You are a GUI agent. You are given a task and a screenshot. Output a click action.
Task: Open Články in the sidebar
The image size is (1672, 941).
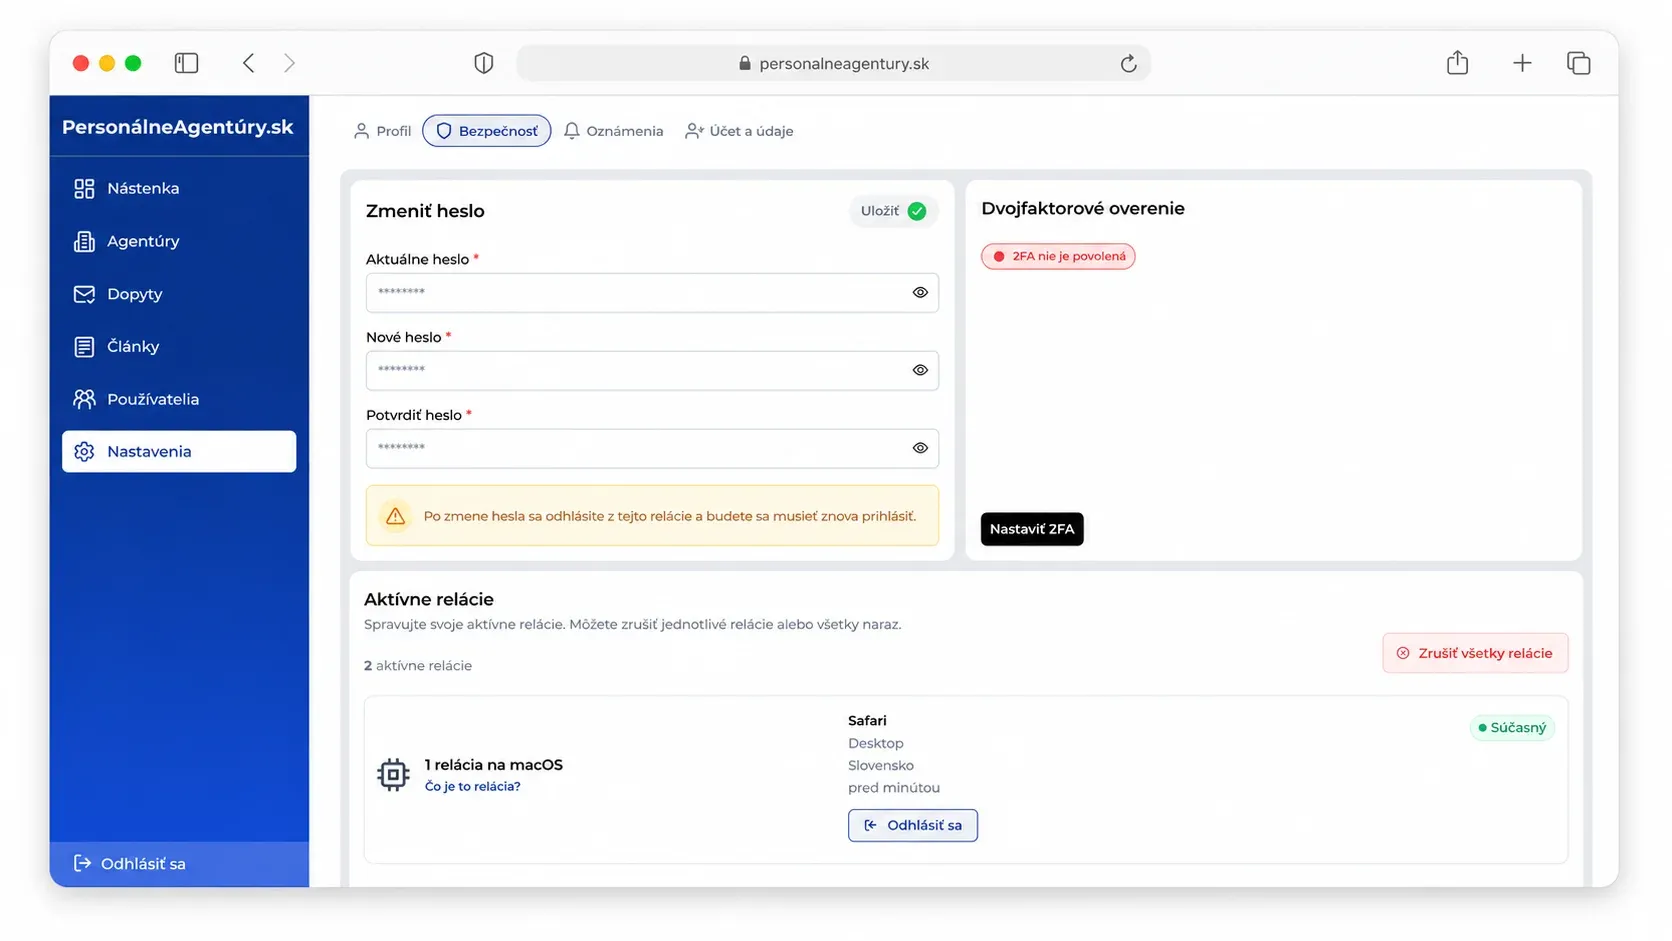pos(179,346)
